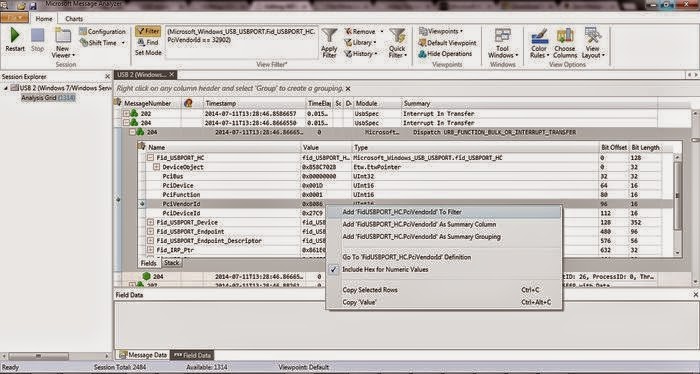Dismiss the grouping hint bar
The width and height of the screenshot is (700, 374).
pos(348,89)
